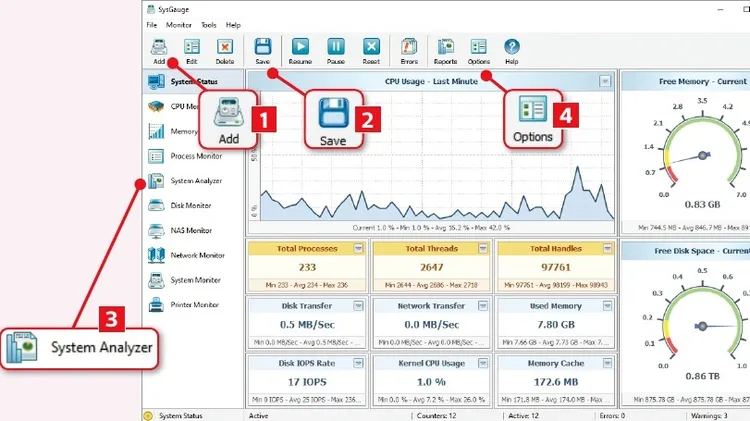The height and width of the screenshot is (421, 750).
Task: Expand the CPU Usage chart dropdown
Action: [x=605, y=81]
